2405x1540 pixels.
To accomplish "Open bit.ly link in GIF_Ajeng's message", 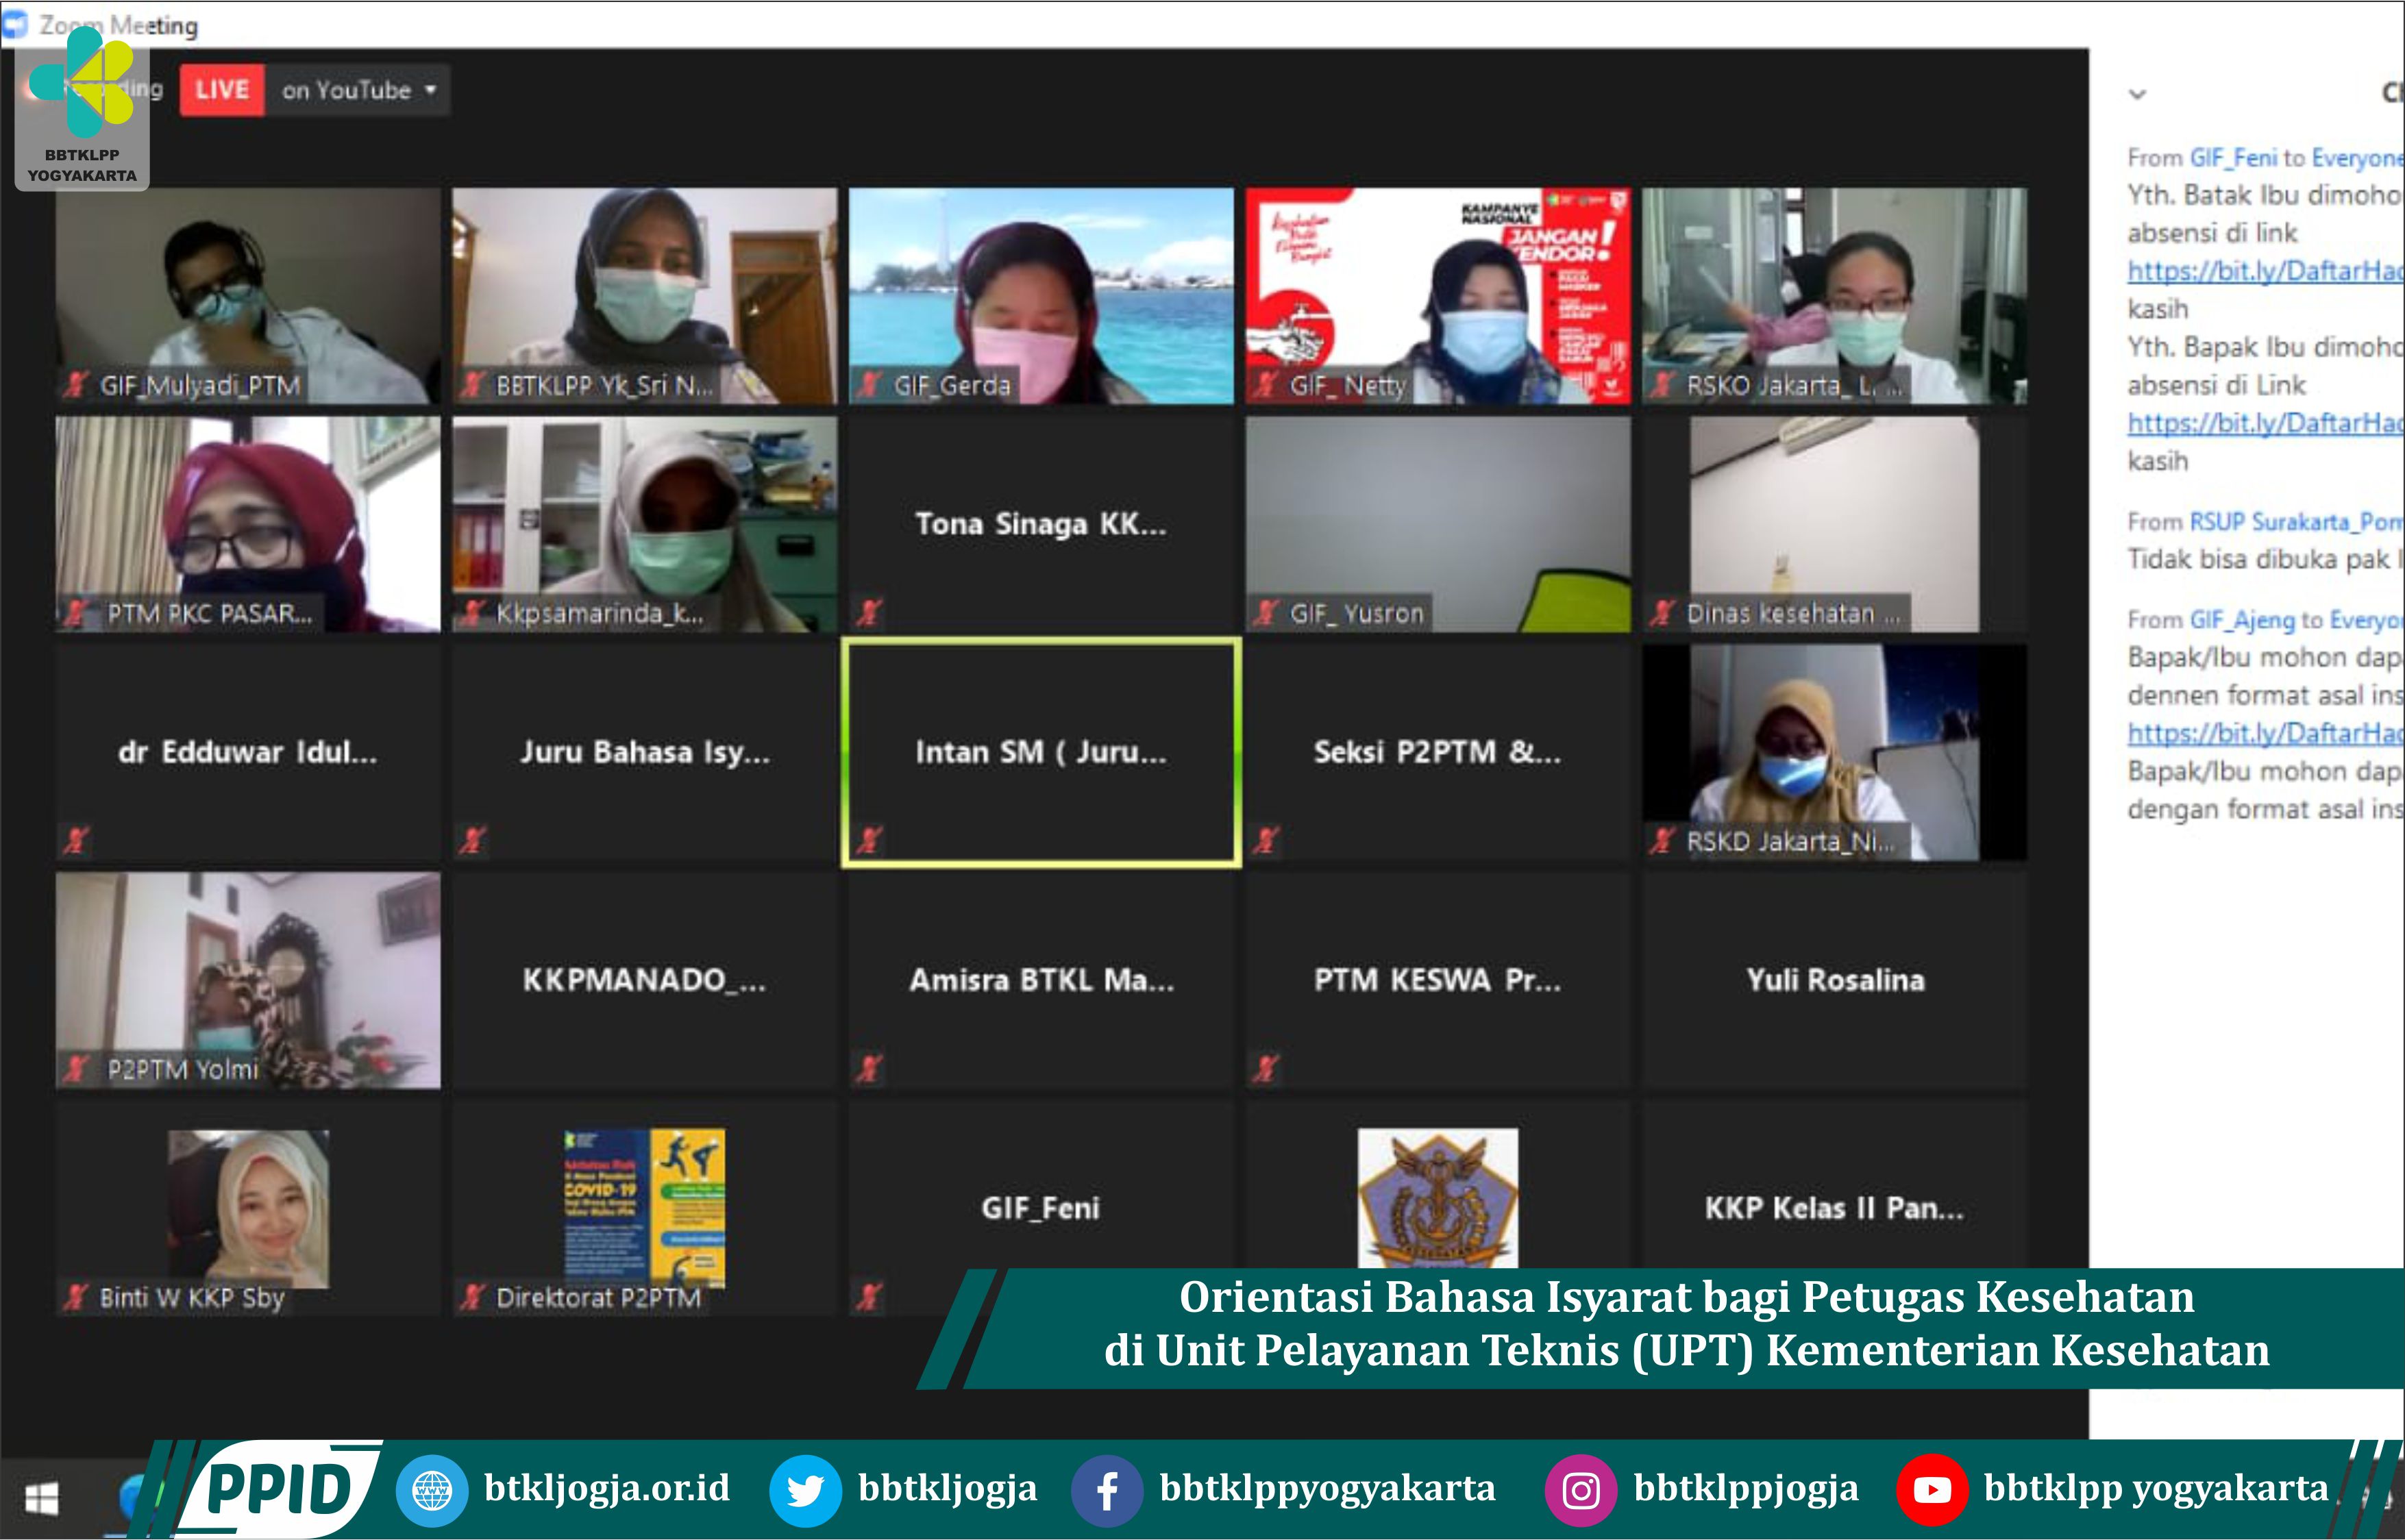I will (2265, 733).
